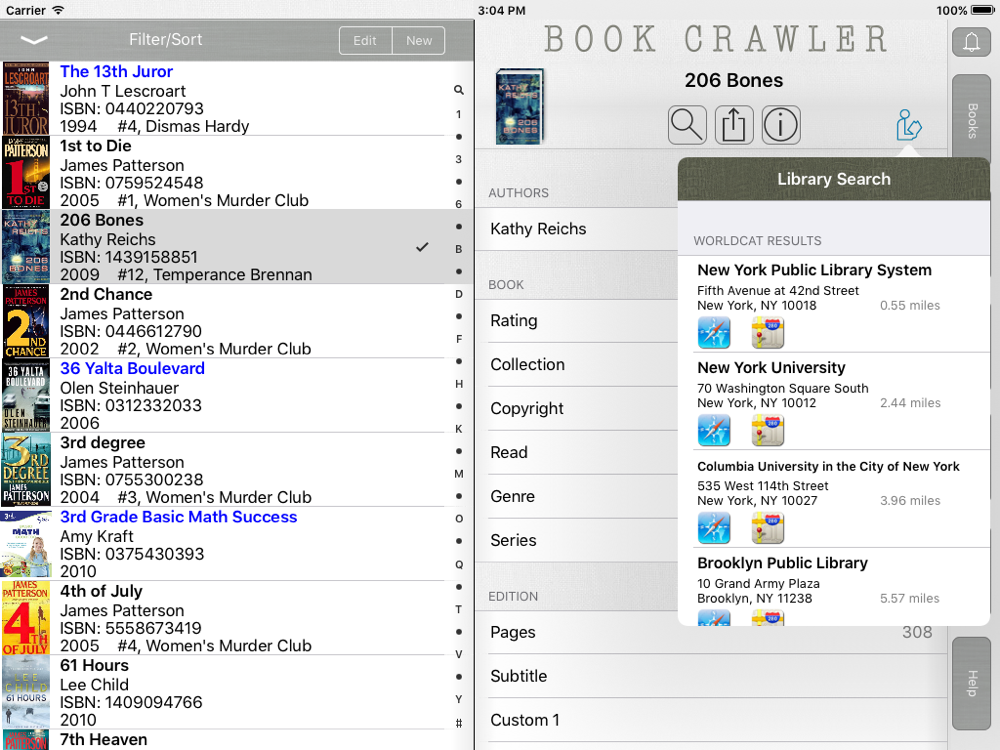
Task: Click the New button
Action: (x=419, y=40)
